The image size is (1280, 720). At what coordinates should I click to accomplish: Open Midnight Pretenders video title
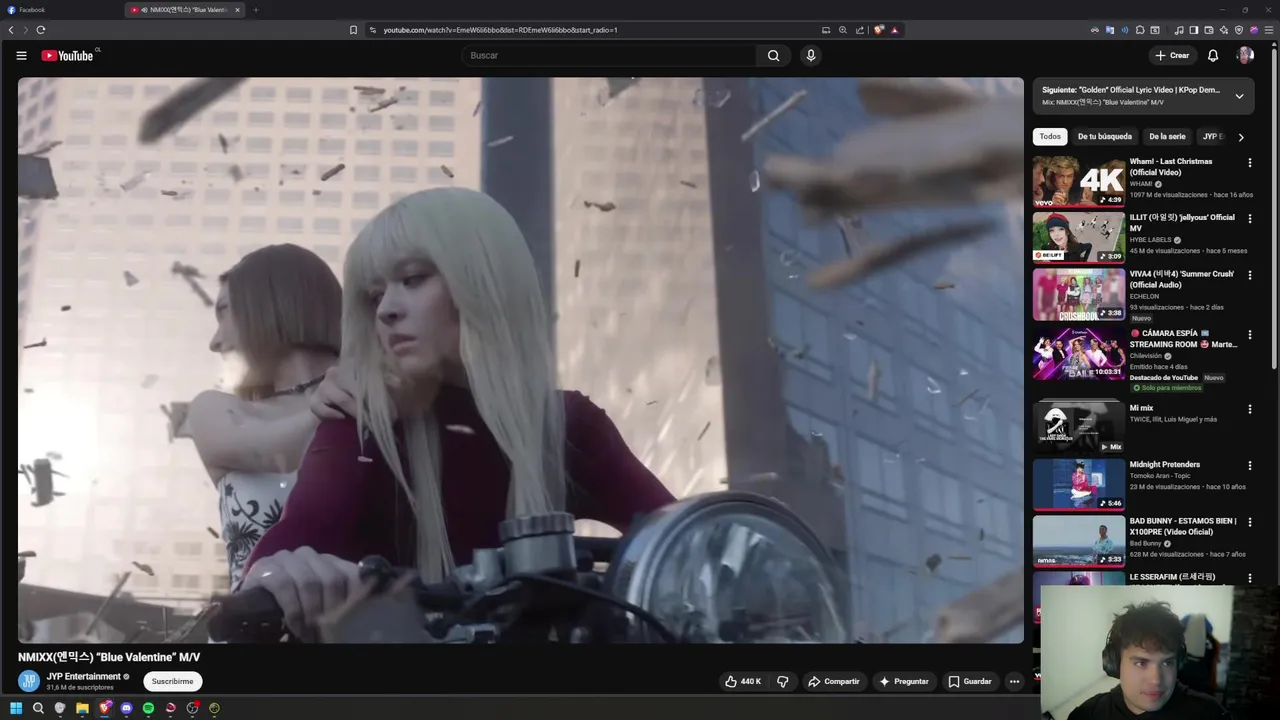(1165, 464)
